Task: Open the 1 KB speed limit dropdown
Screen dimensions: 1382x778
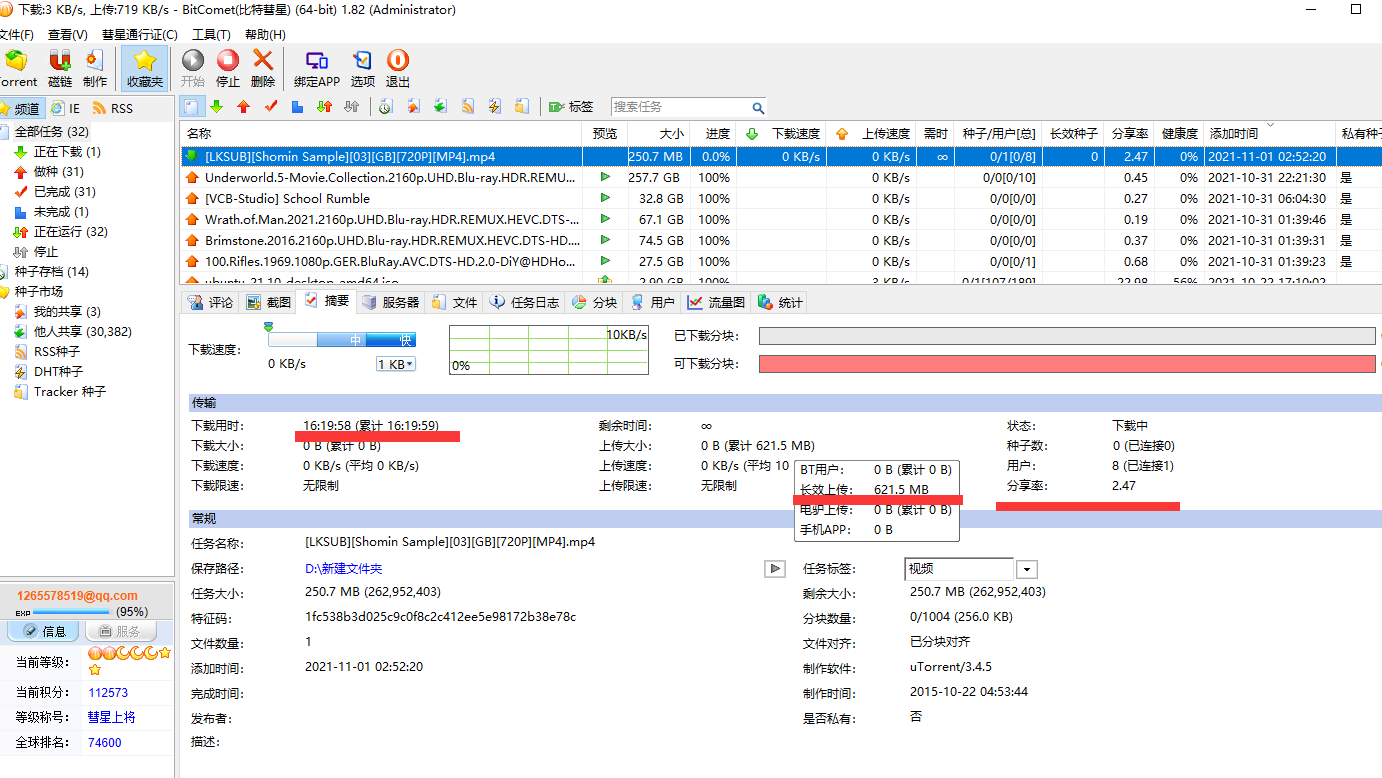Action: pos(395,364)
